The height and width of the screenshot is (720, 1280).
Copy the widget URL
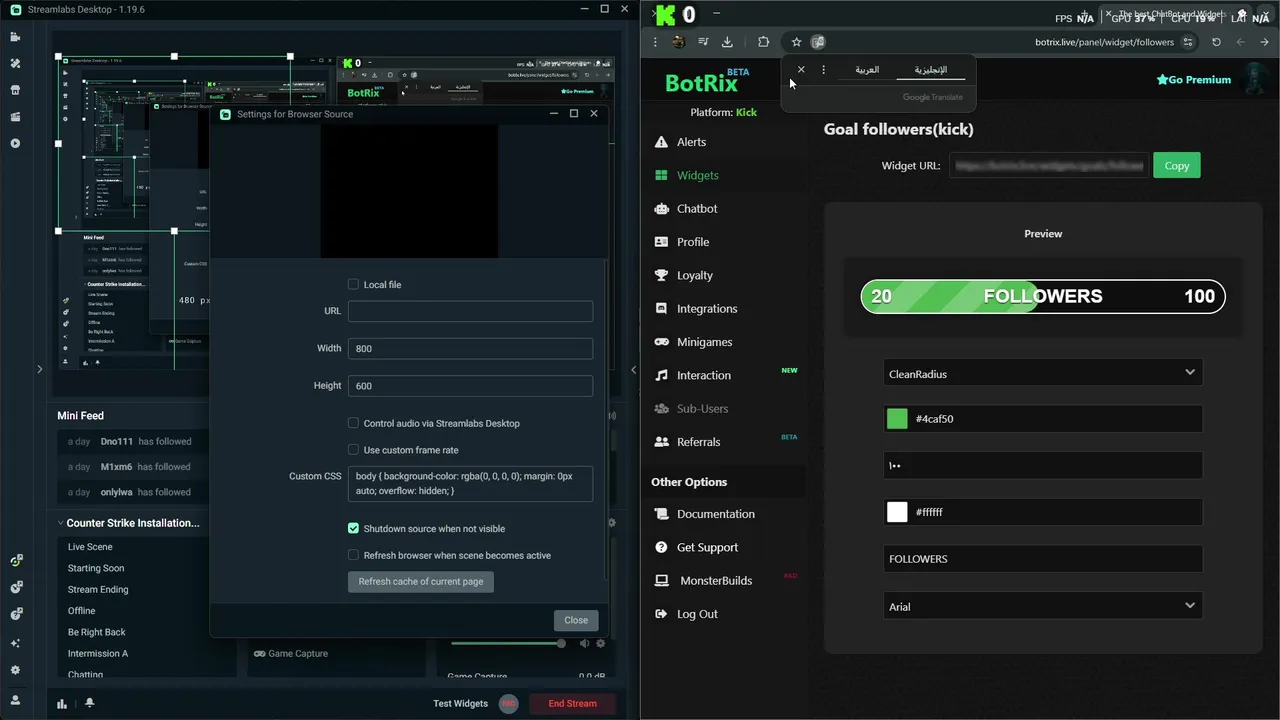[x=1176, y=166]
